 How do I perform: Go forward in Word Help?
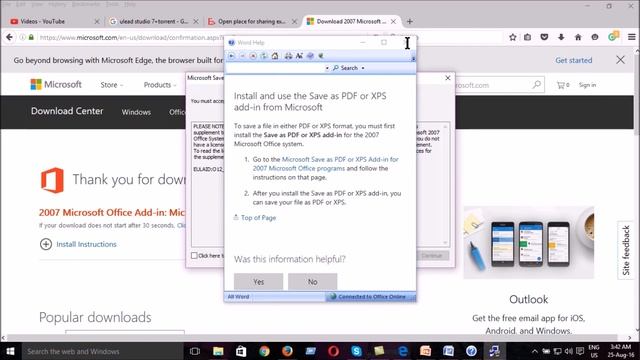pos(242,56)
